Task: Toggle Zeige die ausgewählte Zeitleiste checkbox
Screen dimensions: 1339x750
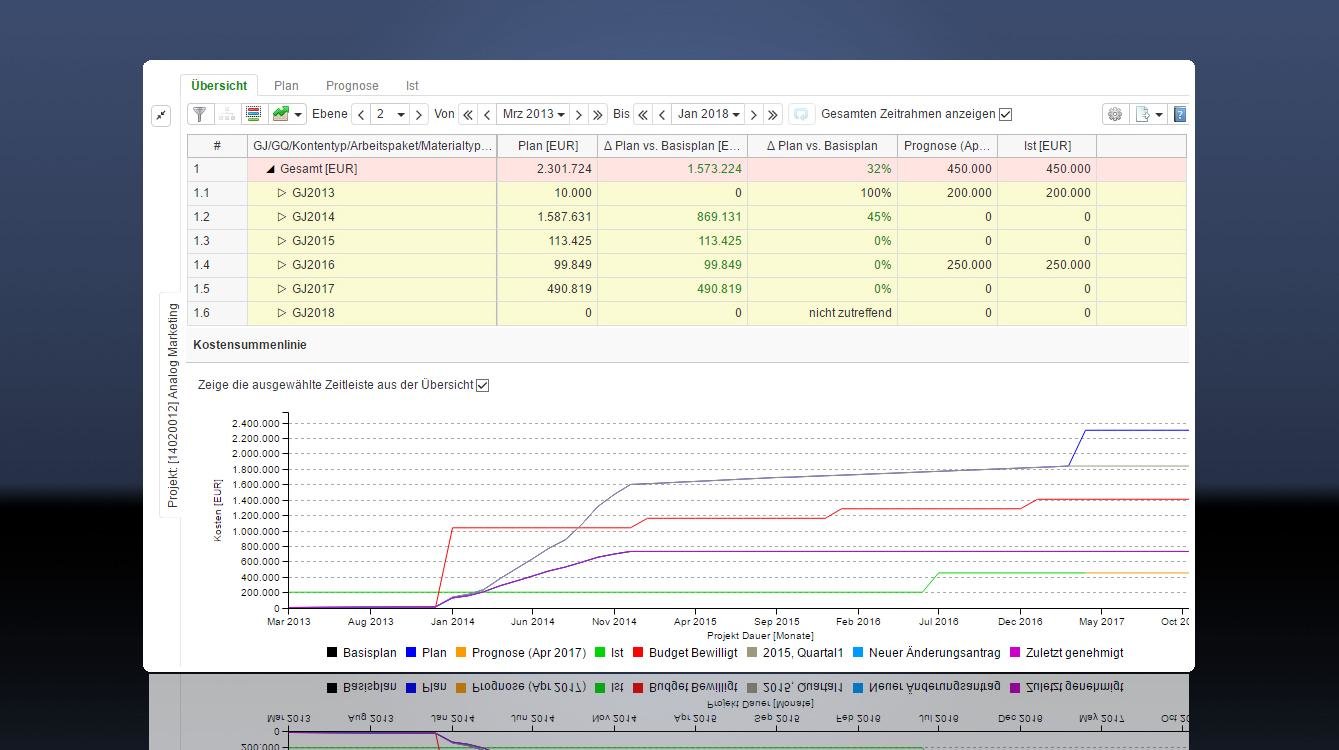Action: pos(483,385)
